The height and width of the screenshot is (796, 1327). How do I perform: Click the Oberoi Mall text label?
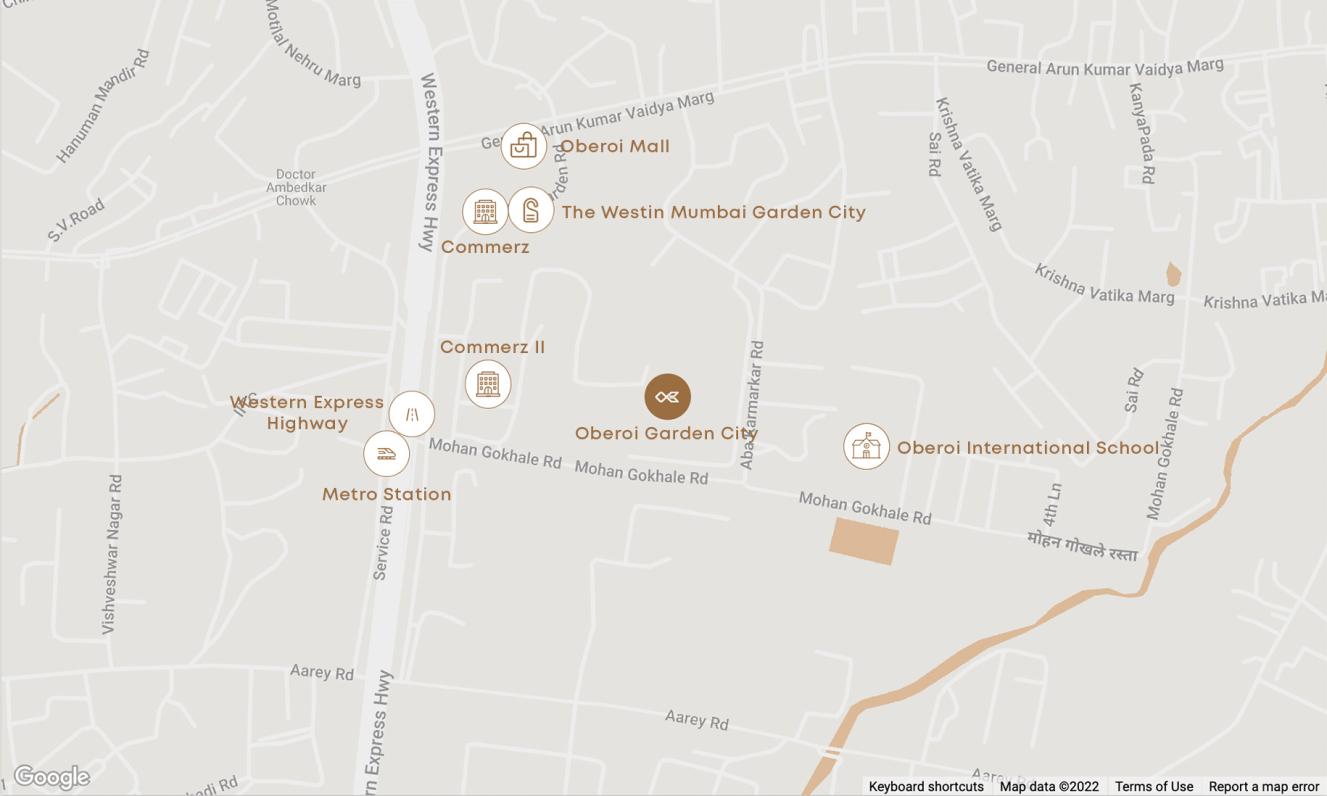point(615,146)
